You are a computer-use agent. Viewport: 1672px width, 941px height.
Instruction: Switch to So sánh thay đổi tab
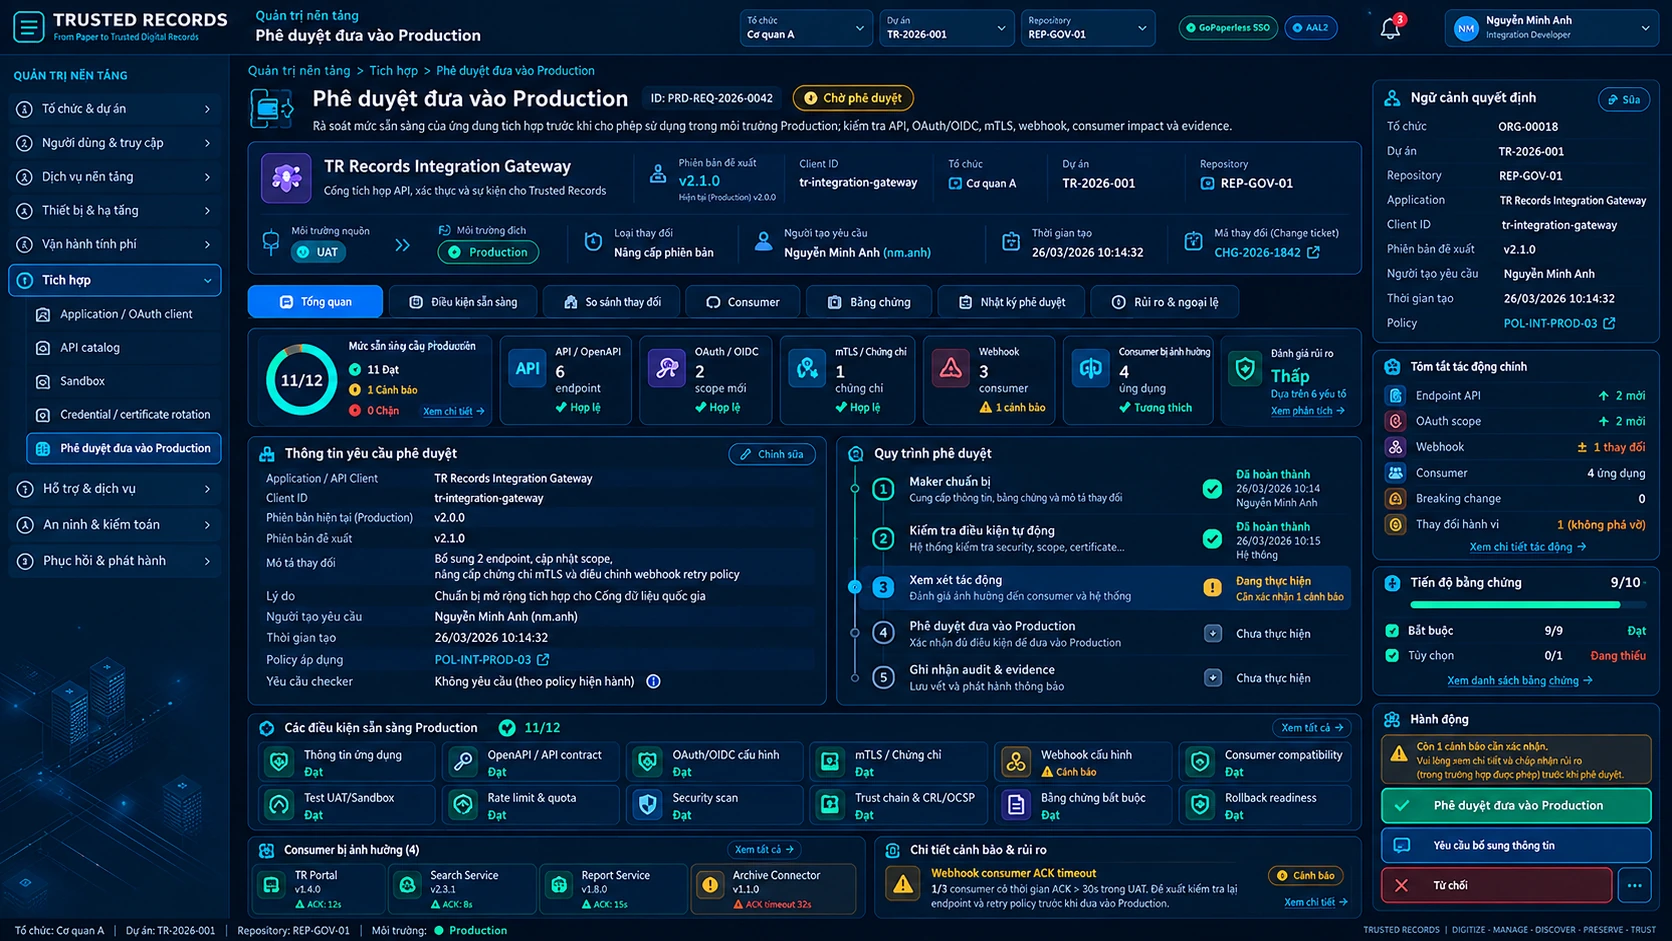(x=612, y=302)
